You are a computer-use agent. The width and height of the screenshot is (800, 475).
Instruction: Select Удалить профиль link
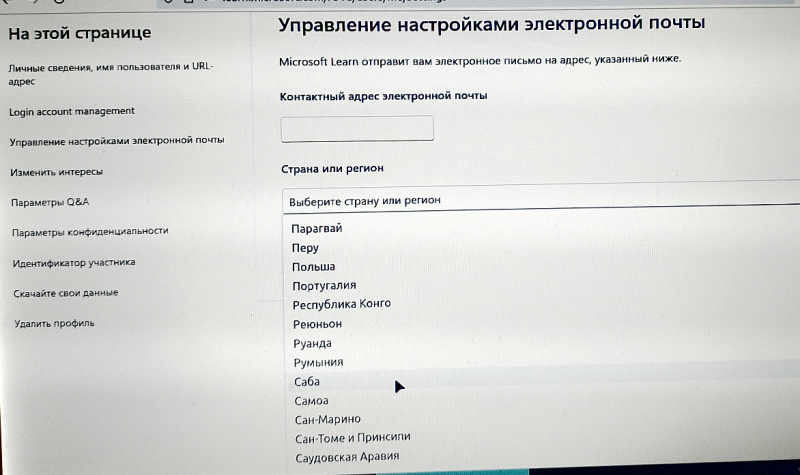pyautogui.click(x=54, y=323)
